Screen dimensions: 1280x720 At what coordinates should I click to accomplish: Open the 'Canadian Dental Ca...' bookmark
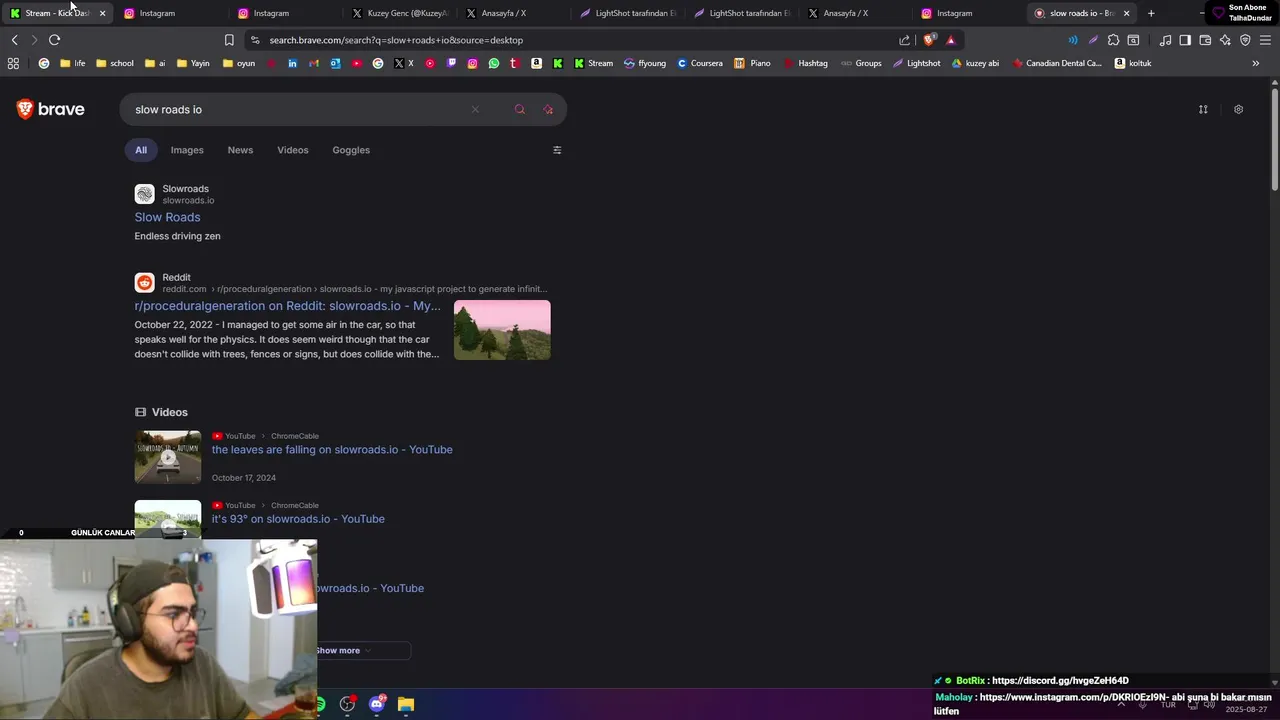1056,63
